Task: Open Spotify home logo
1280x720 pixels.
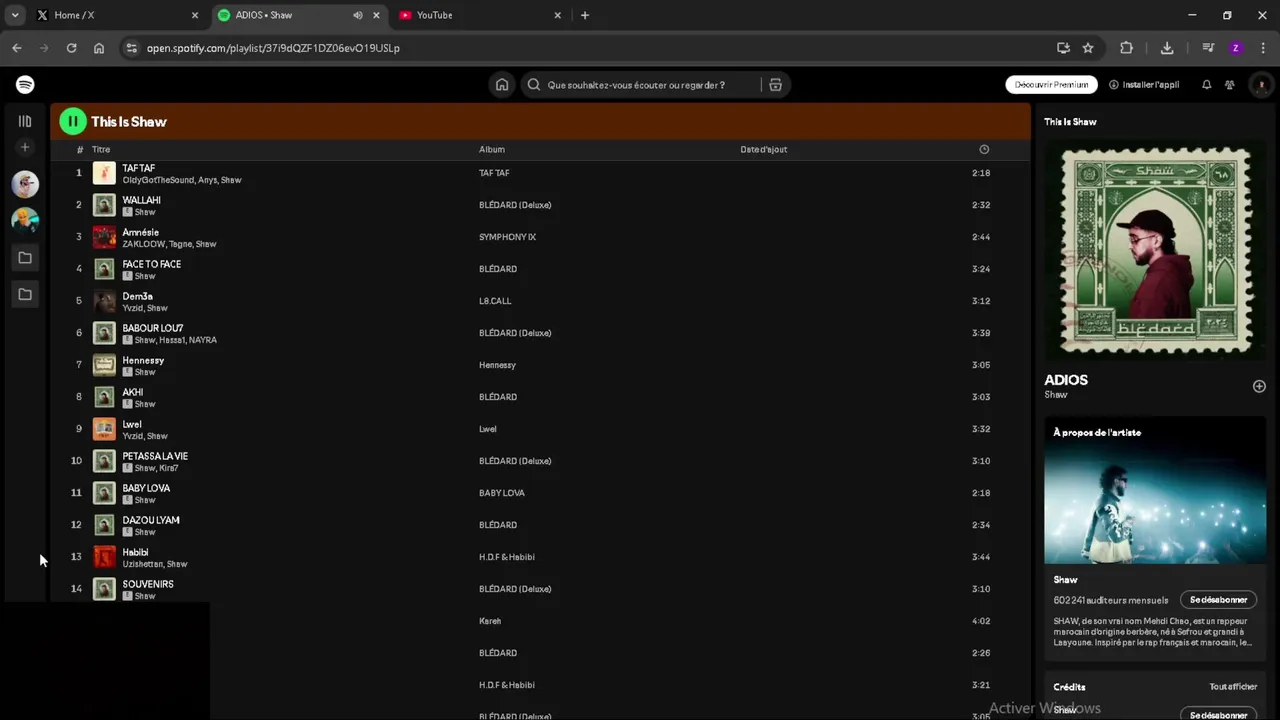Action: coord(25,85)
